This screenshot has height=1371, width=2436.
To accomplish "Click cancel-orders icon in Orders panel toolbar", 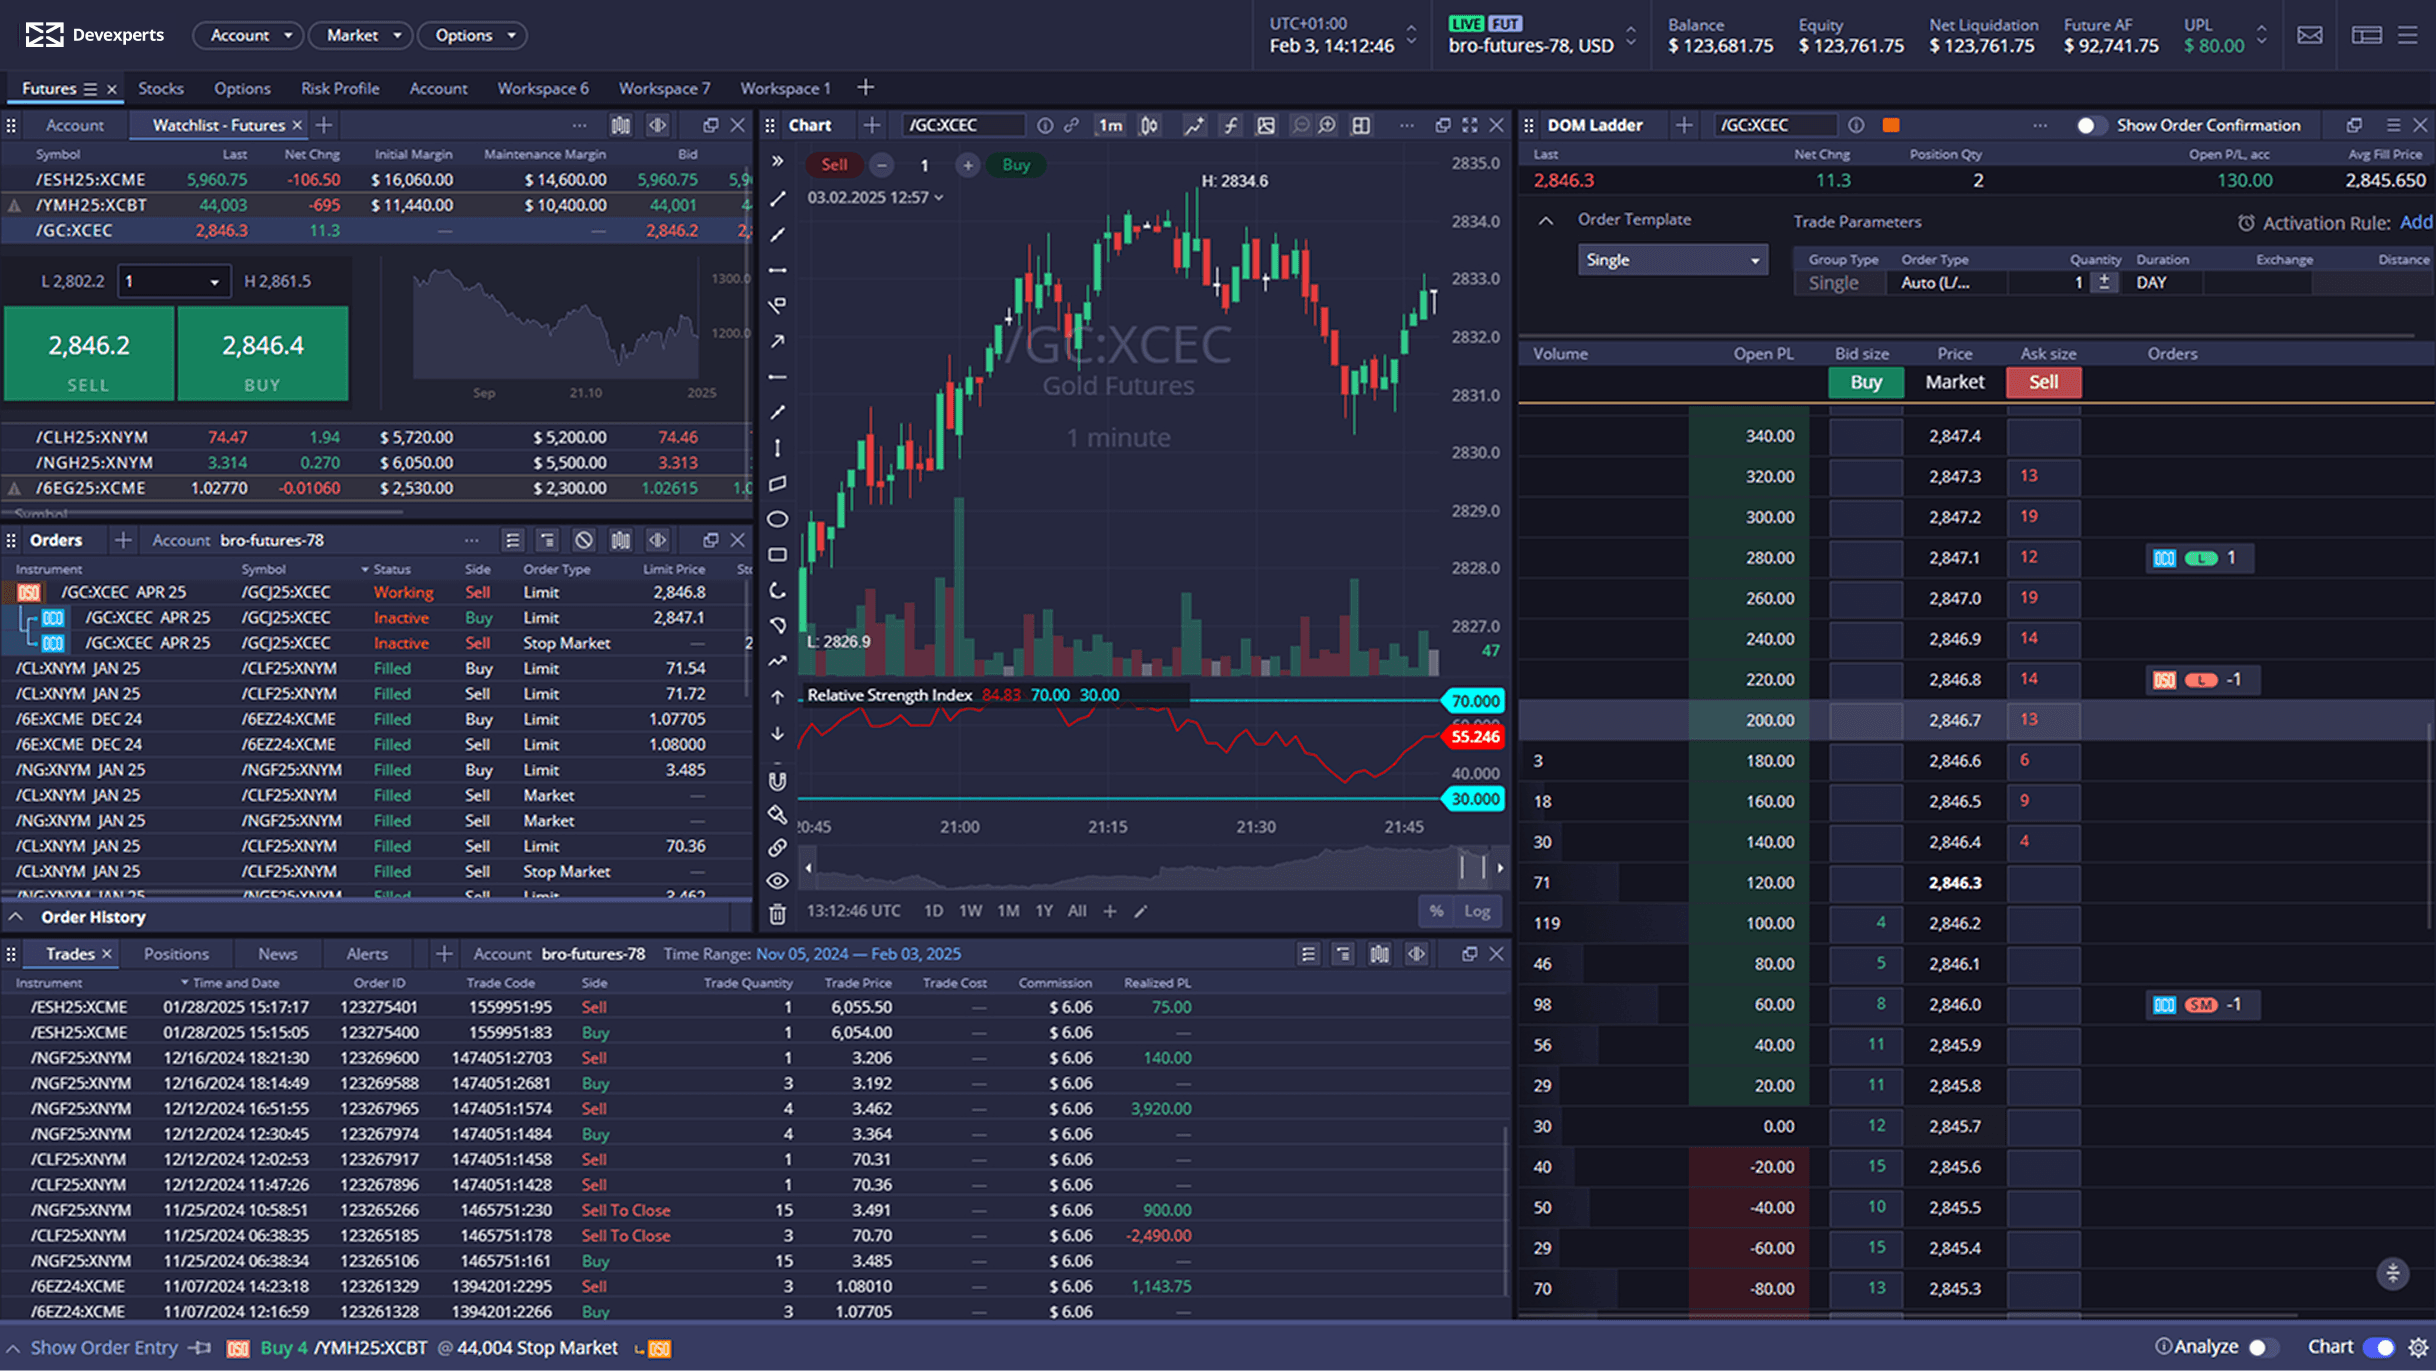I will pos(584,540).
